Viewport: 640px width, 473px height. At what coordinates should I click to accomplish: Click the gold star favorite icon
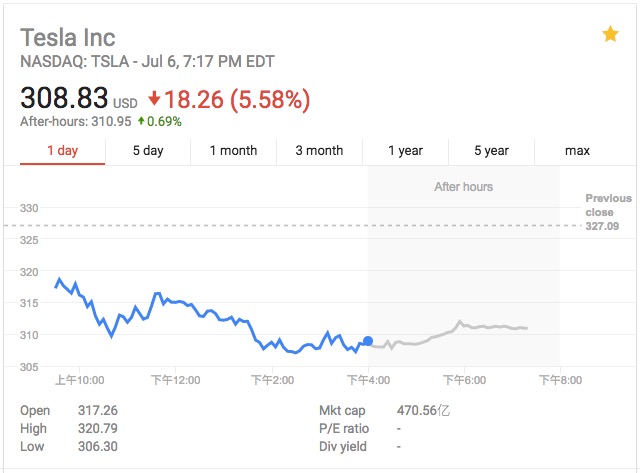click(x=610, y=33)
